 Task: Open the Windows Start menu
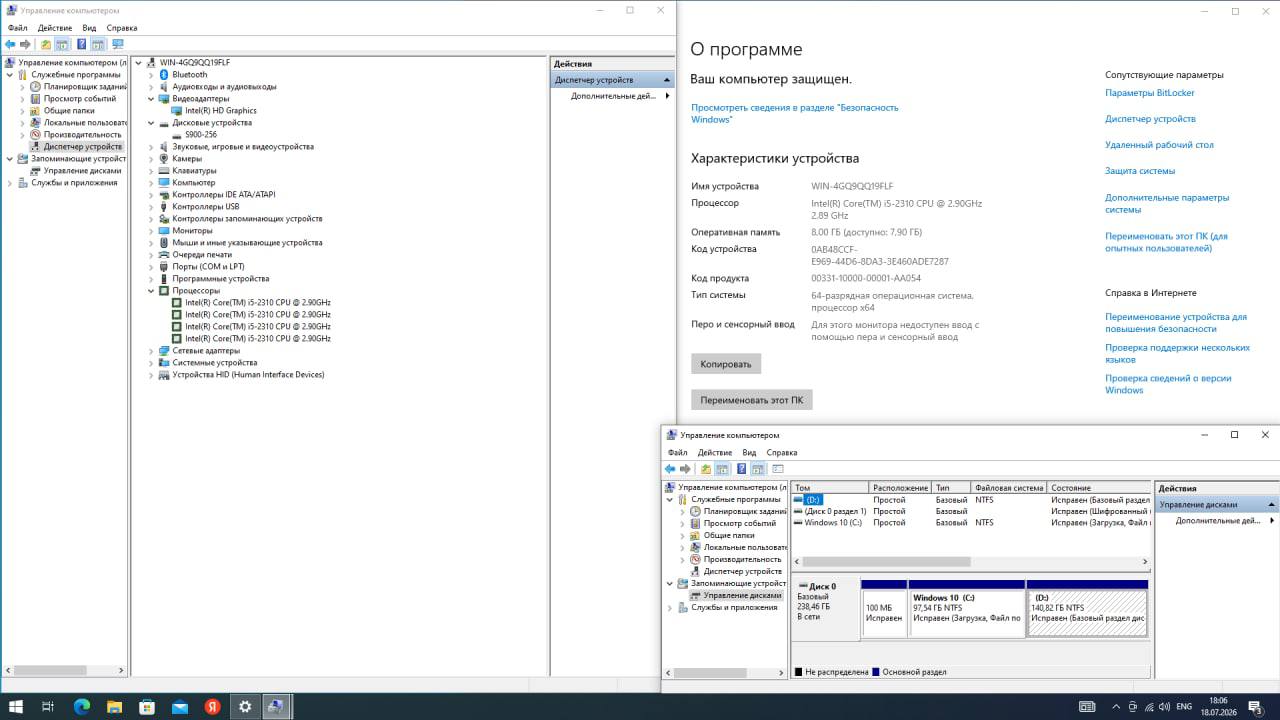tap(16, 706)
